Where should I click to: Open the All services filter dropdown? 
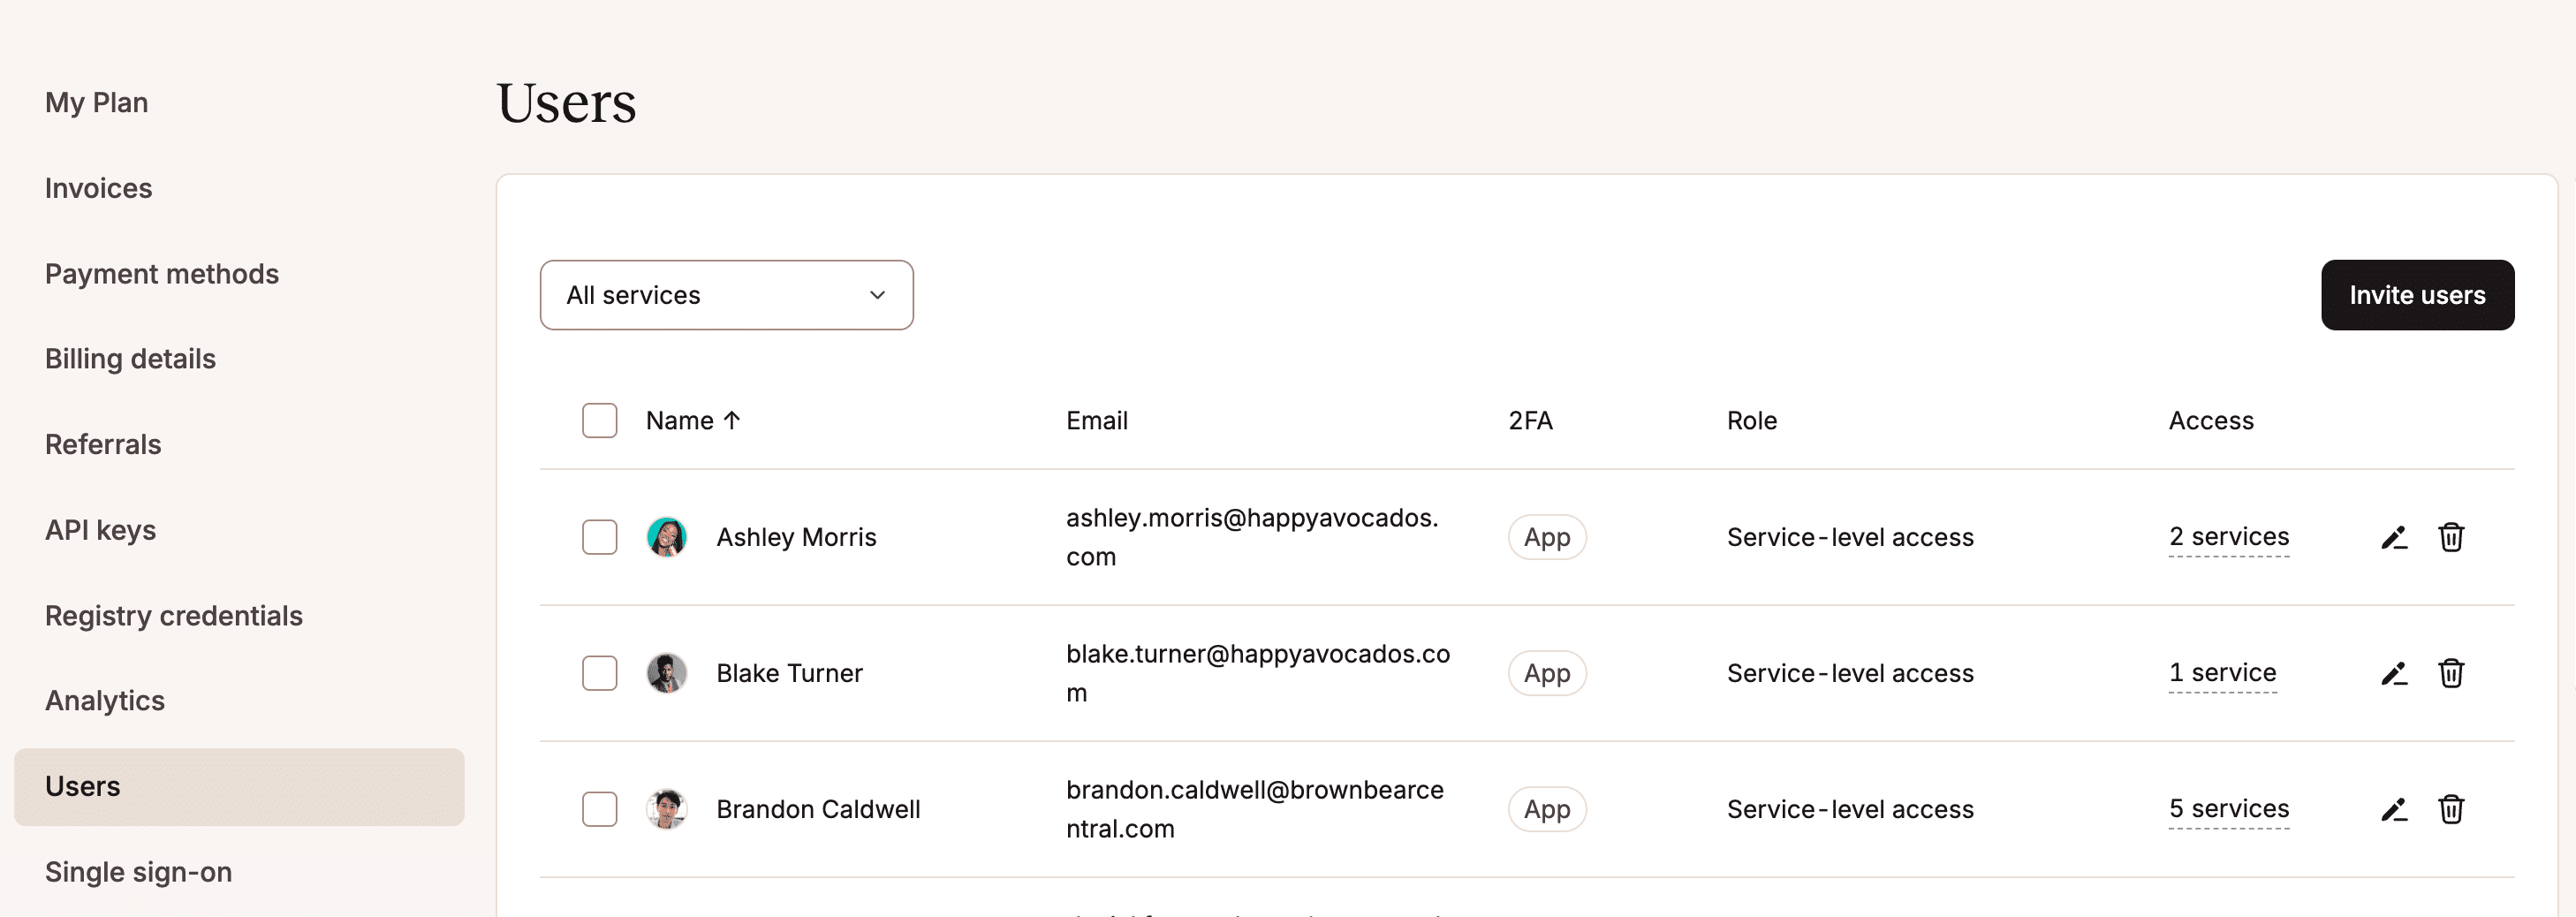(x=726, y=294)
